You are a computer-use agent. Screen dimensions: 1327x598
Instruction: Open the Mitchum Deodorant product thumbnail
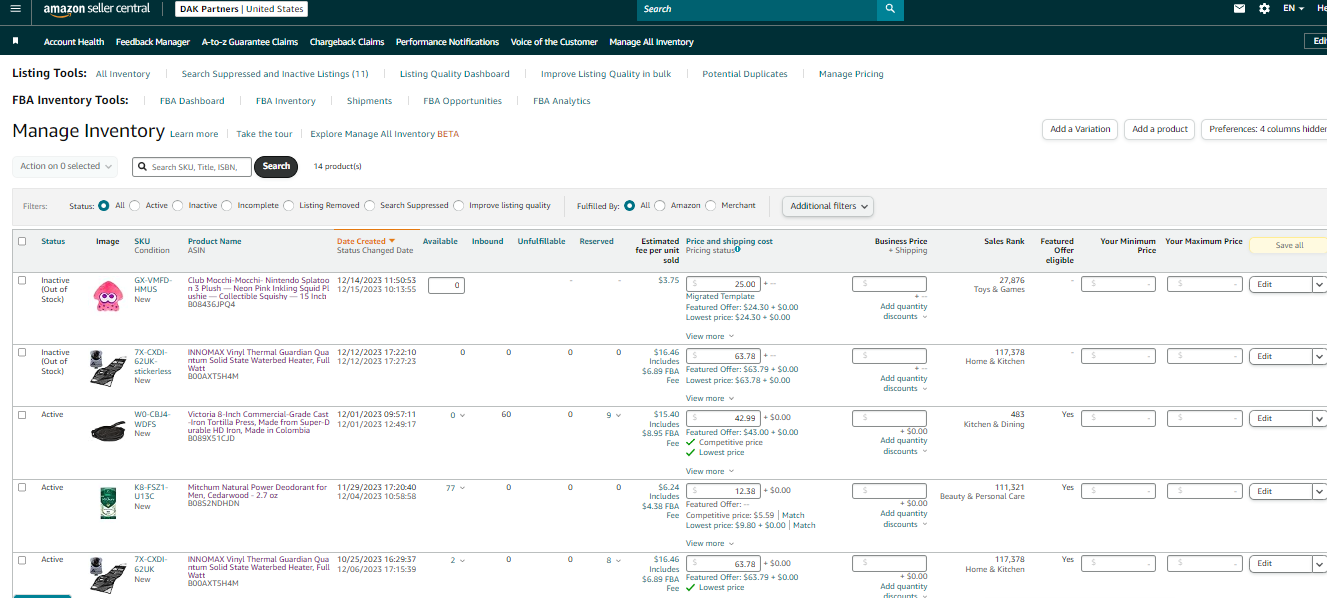(107, 502)
